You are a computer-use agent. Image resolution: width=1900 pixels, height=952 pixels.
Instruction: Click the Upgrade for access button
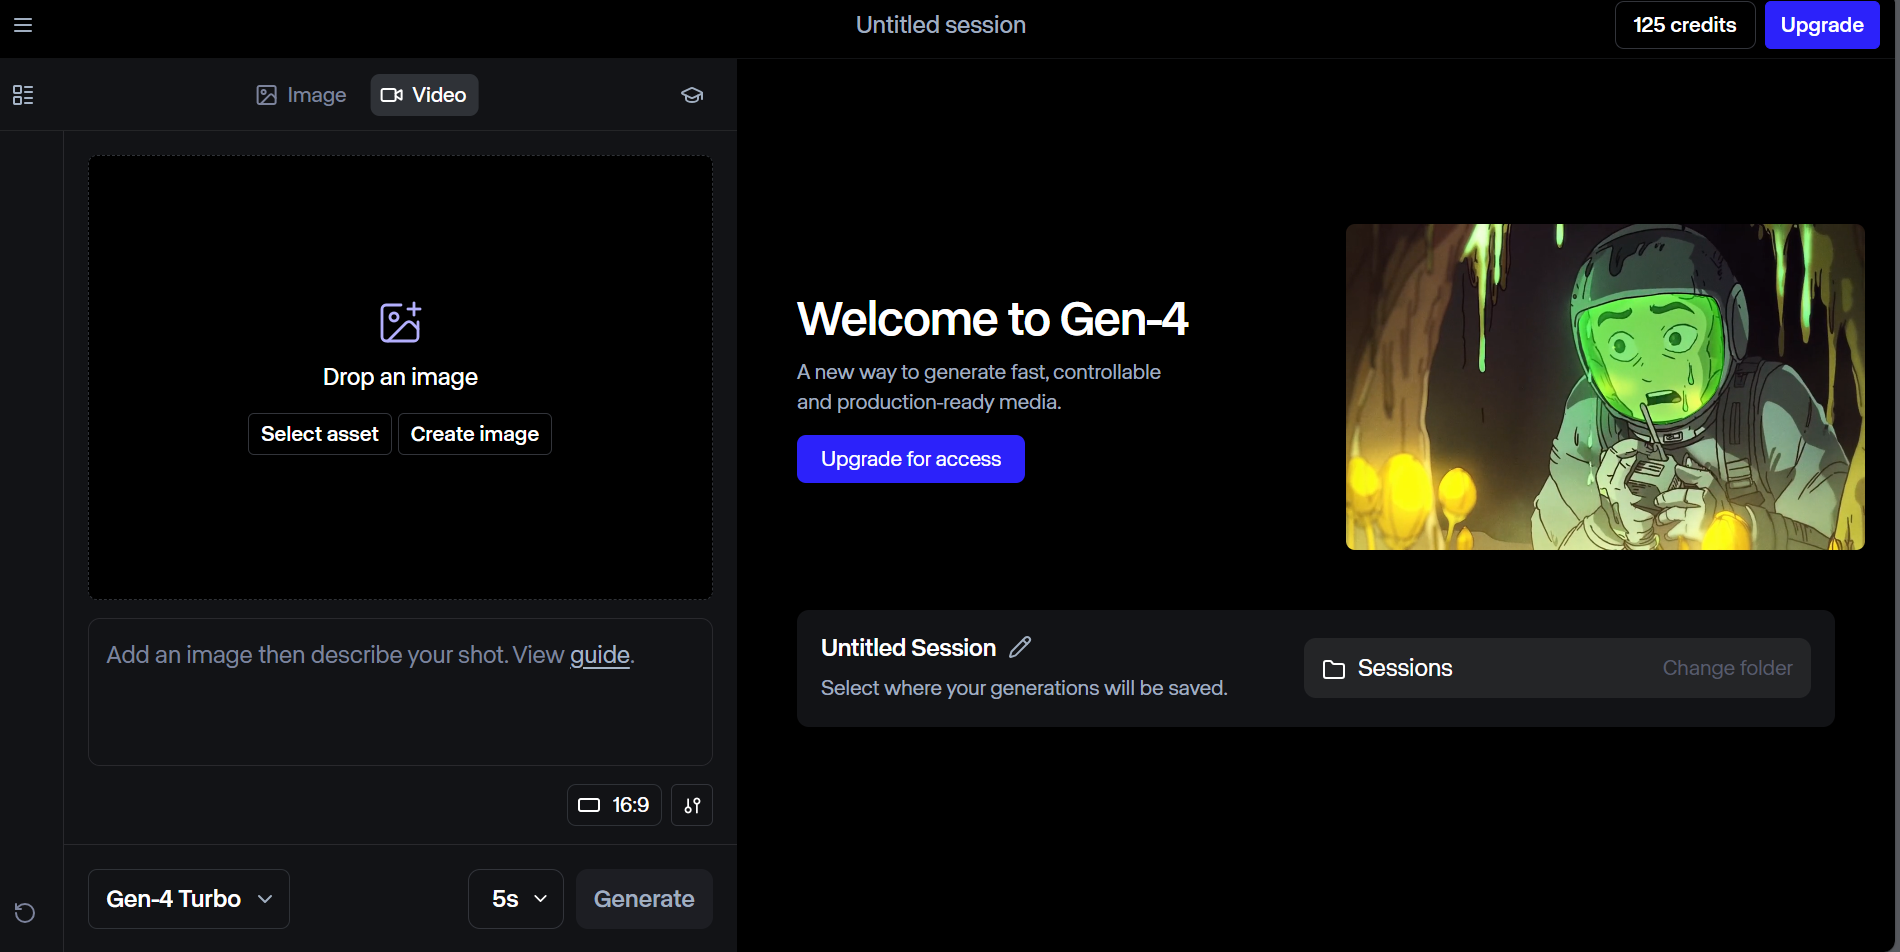coord(911,459)
